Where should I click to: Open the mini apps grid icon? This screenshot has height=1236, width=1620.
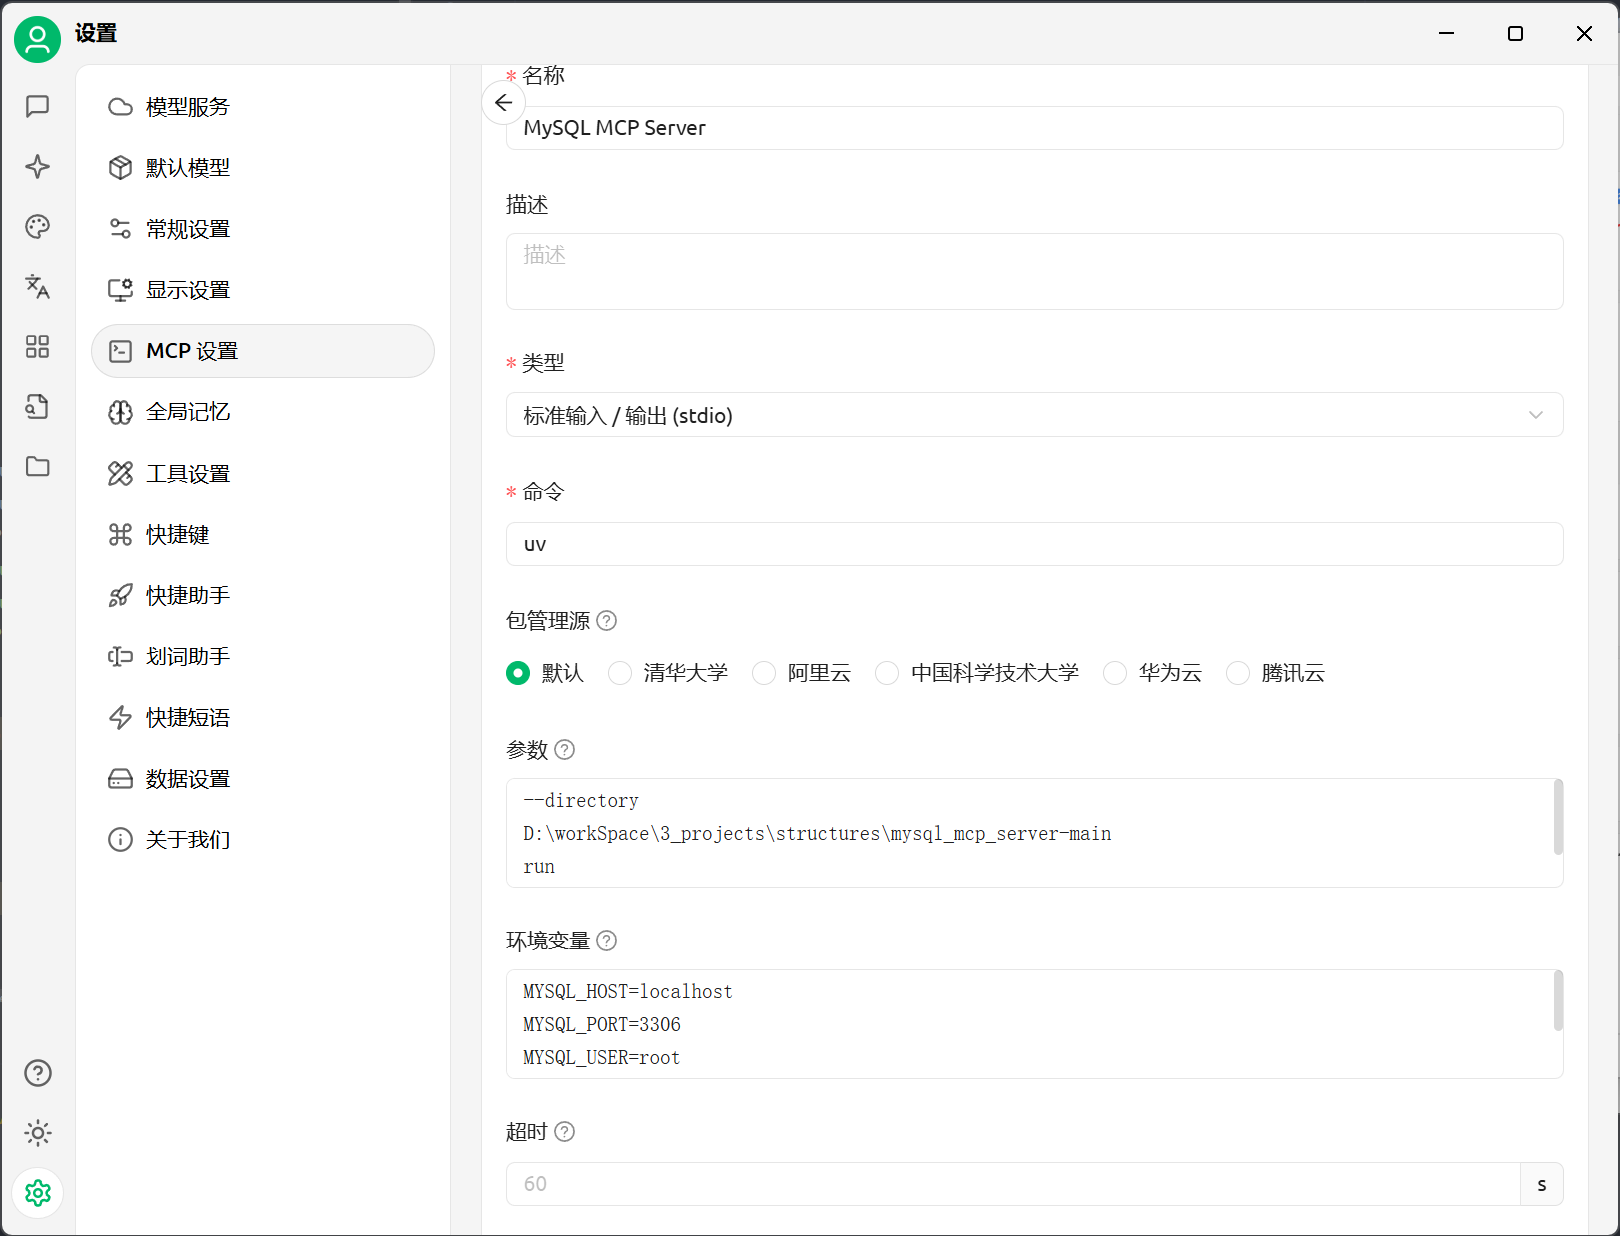(x=38, y=347)
